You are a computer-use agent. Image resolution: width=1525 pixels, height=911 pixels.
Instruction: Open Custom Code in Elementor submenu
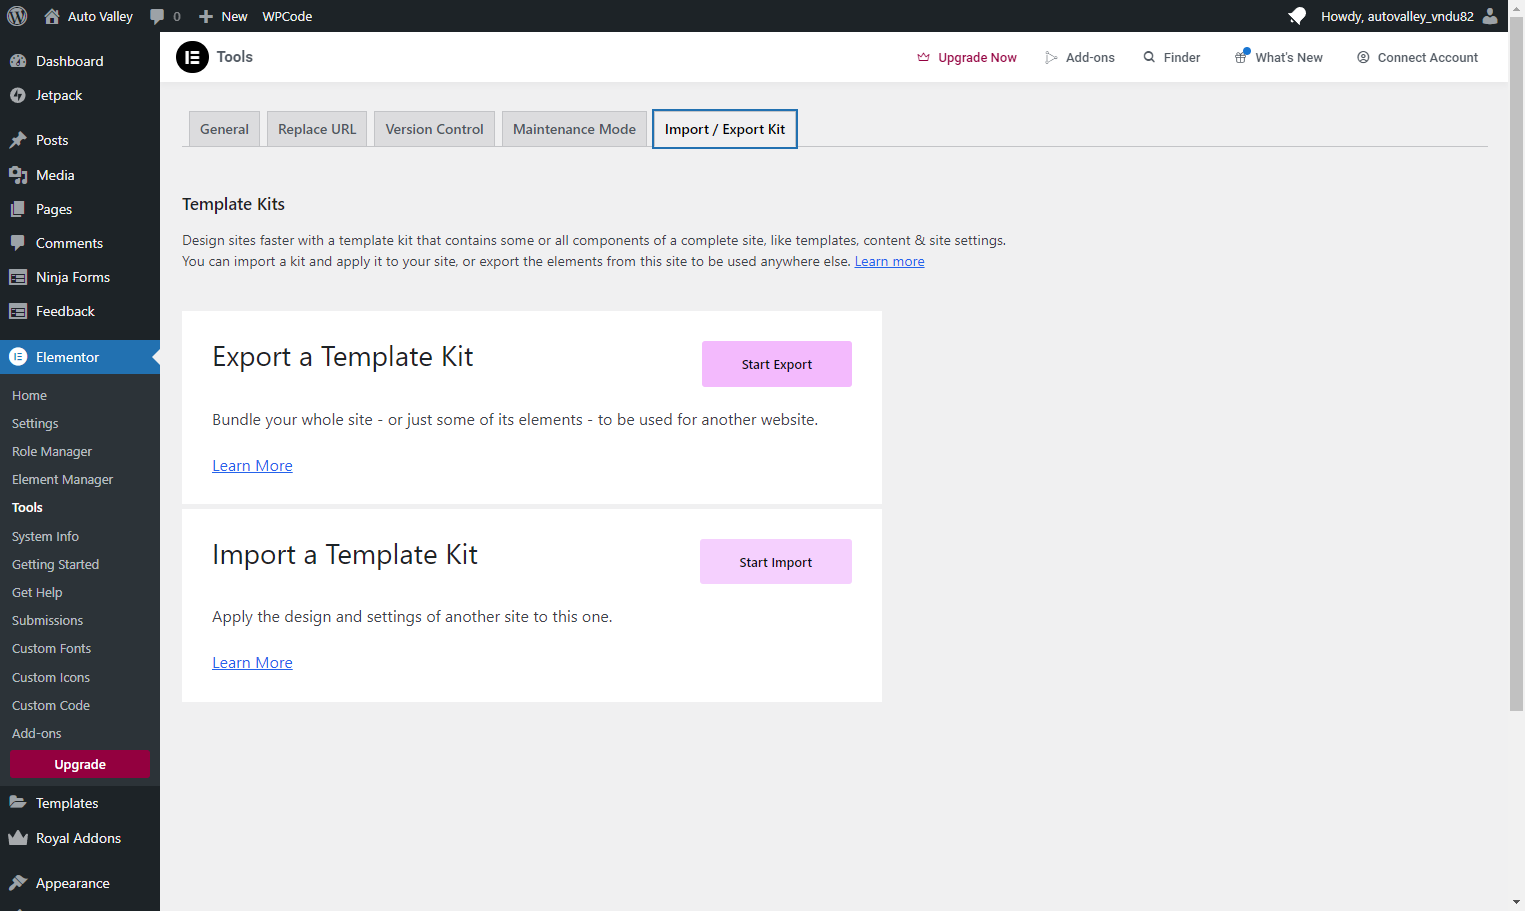[51, 706]
